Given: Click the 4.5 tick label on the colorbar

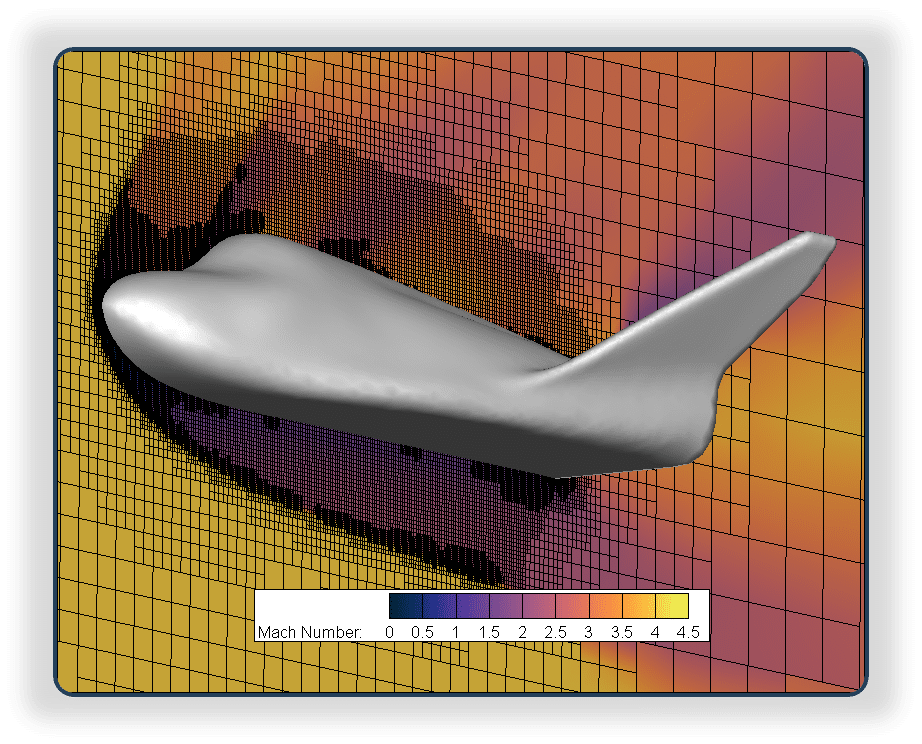Looking at the screenshot, I should 684,632.
